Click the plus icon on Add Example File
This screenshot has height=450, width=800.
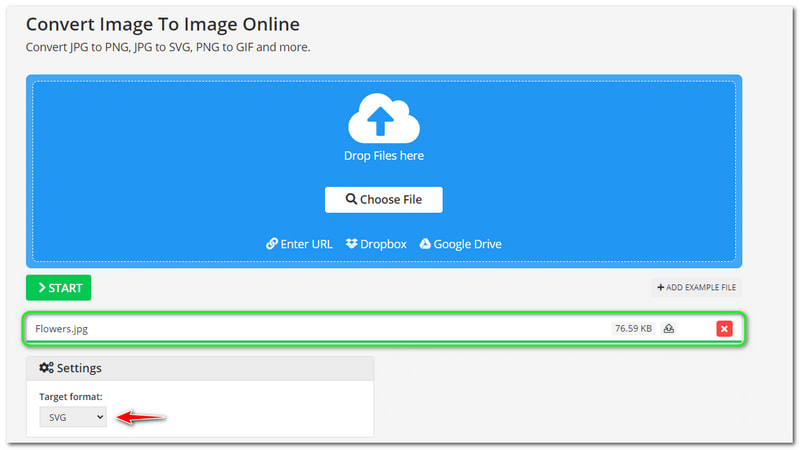pos(660,288)
